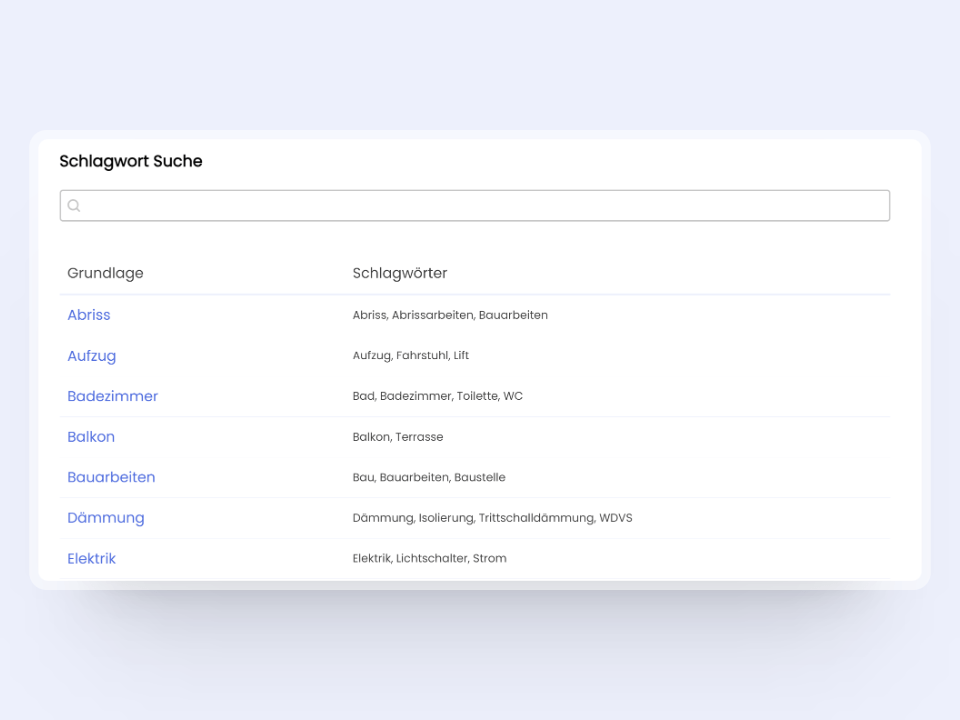Click keywords 'Abriss, Abrissarbeiten, Bauarbeiten'
Viewport: 960px width, 720px height.
click(450, 315)
